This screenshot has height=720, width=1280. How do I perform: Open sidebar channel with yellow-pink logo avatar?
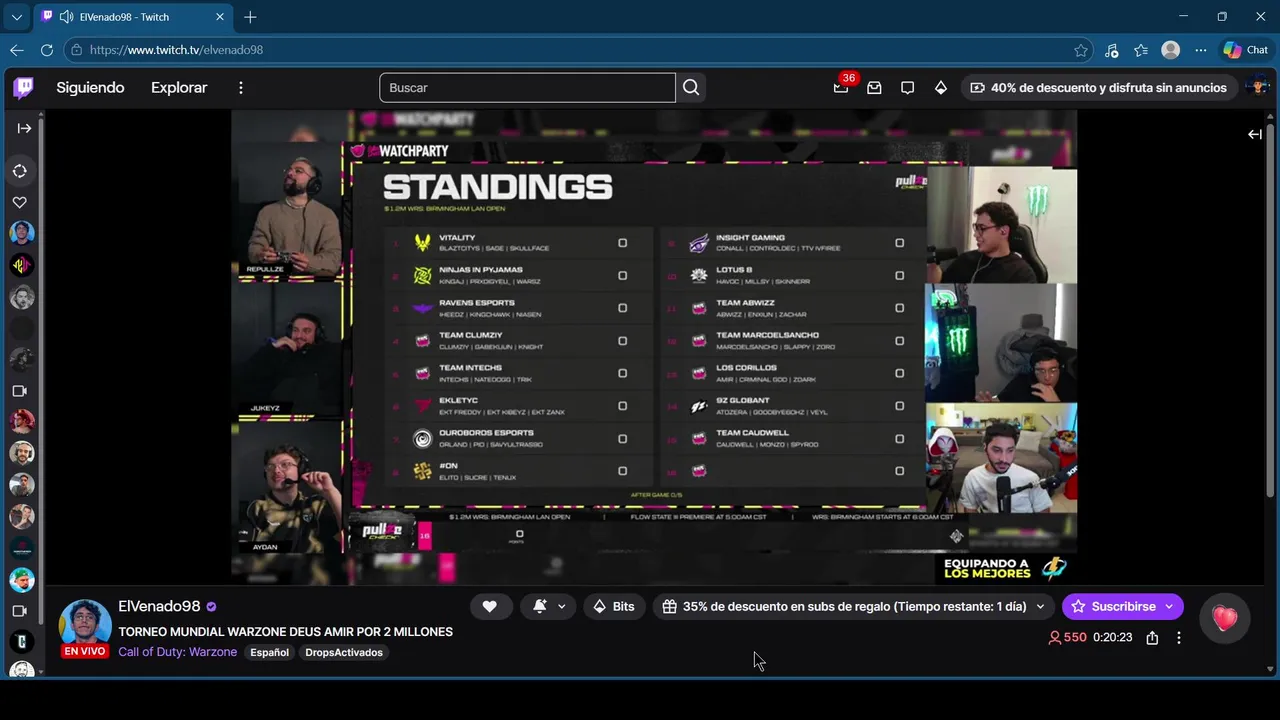pos(22,265)
